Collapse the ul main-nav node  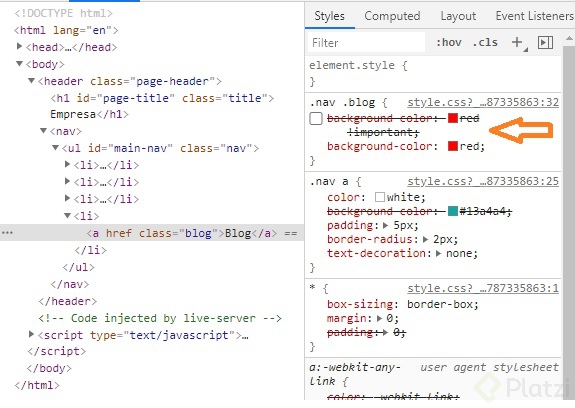point(55,147)
